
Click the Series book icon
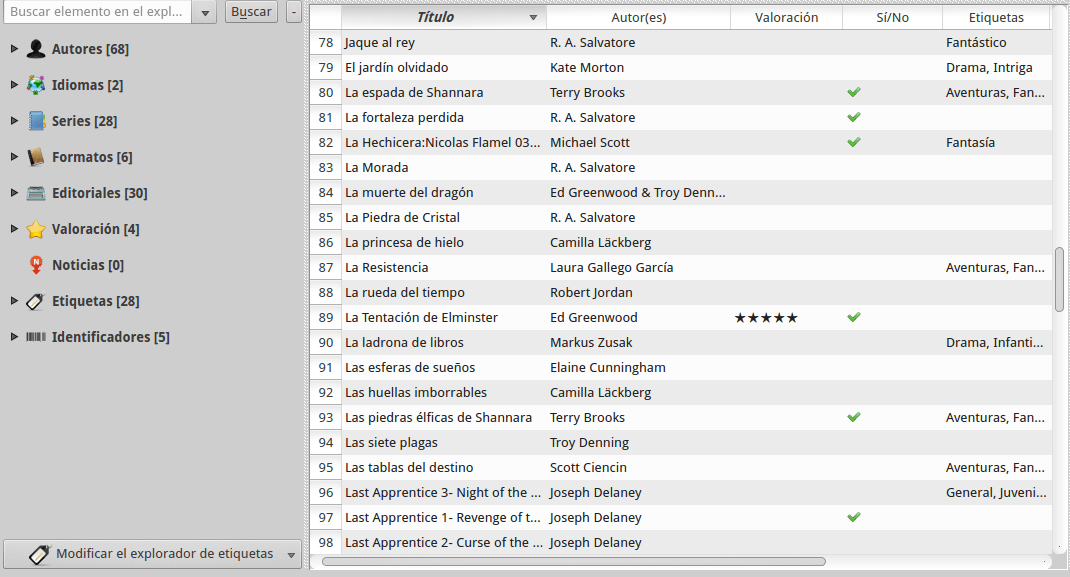[x=36, y=121]
